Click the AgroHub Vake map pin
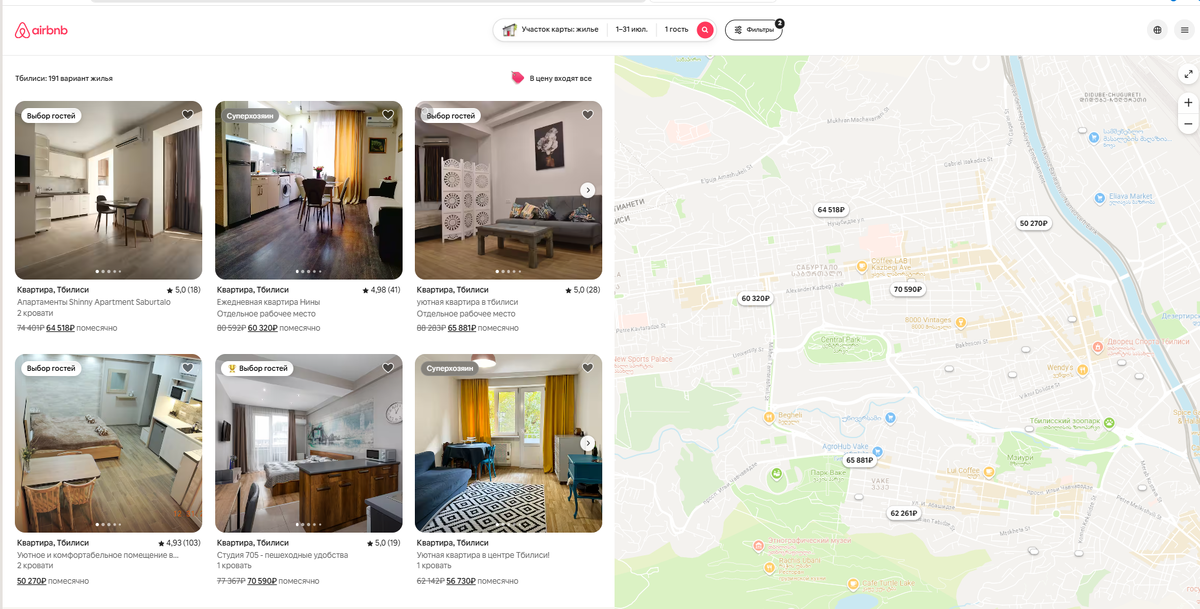Image resolution: width=1200 pixels, height=609 pixels. [877, 451]
